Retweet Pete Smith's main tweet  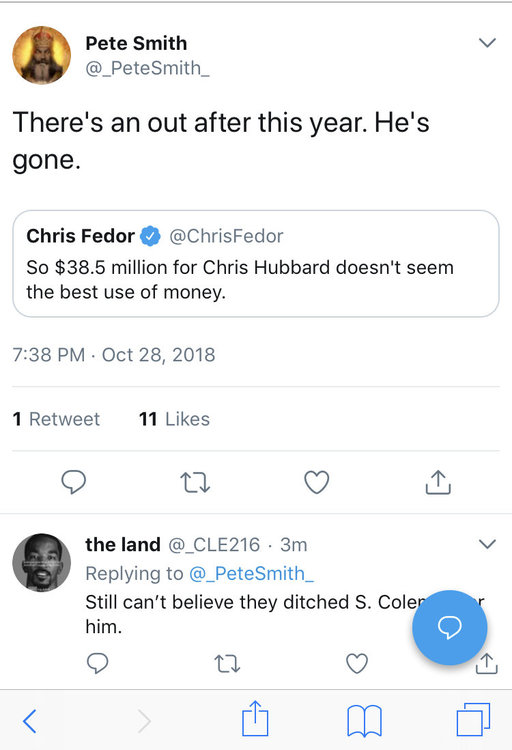(x=195, y=482)
